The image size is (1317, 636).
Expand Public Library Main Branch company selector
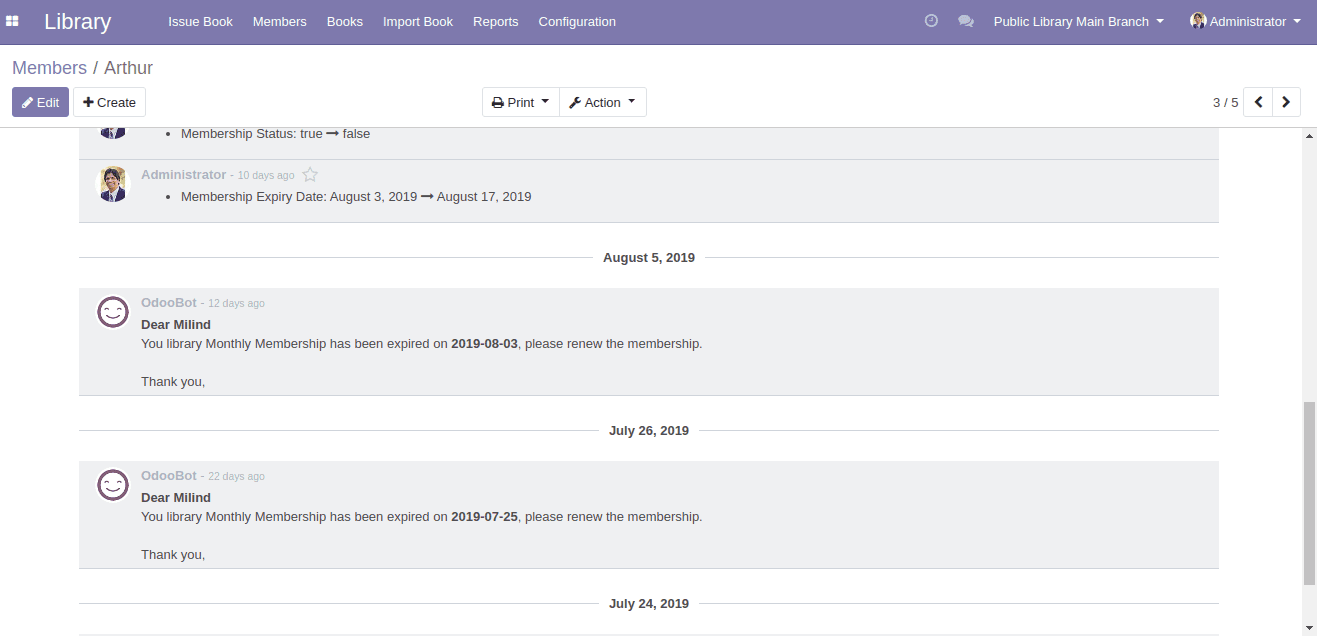pos(1079,21)
